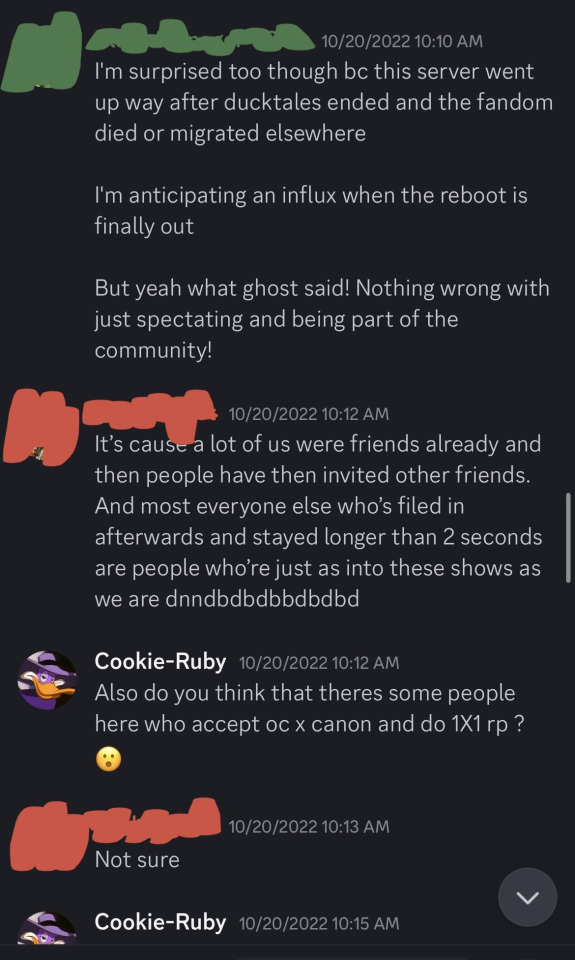Tap the 10/20/2022 10:13 AM timestamp
Viewport: 575px width, 960px height.
click(309, 827)
